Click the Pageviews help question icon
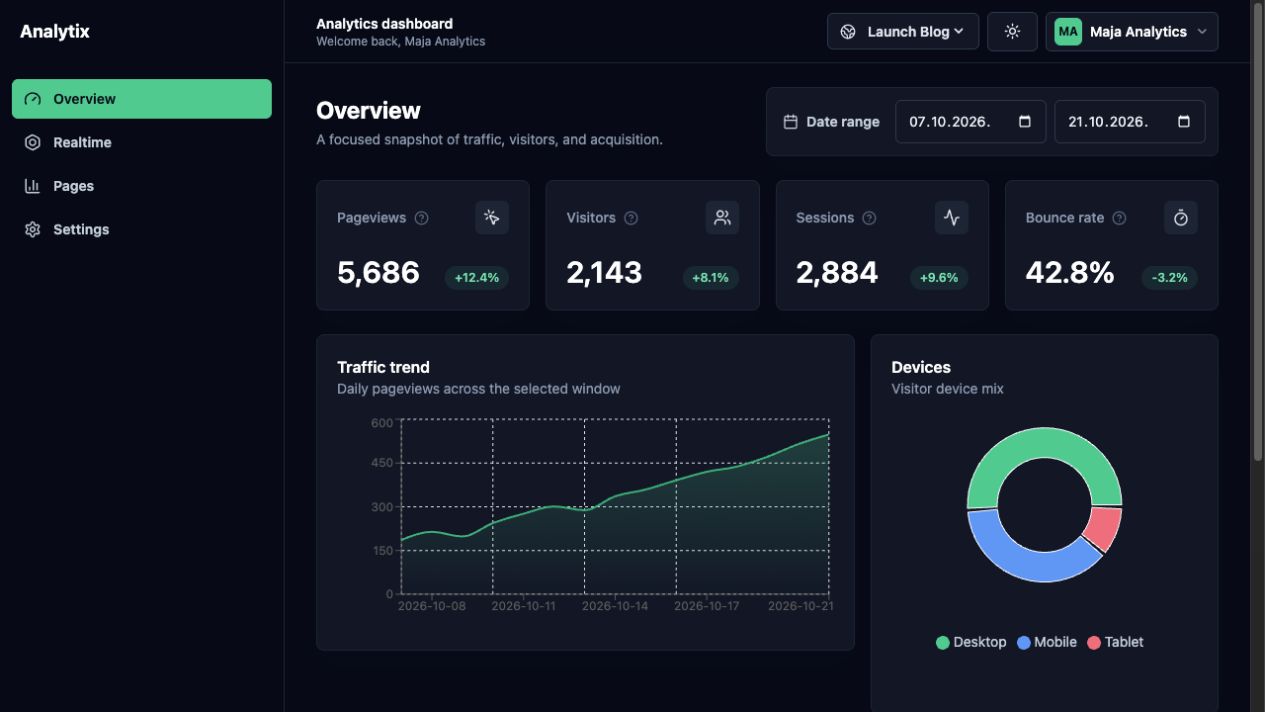The height and width of the screenshot is (712, 1265). point(422,218)
